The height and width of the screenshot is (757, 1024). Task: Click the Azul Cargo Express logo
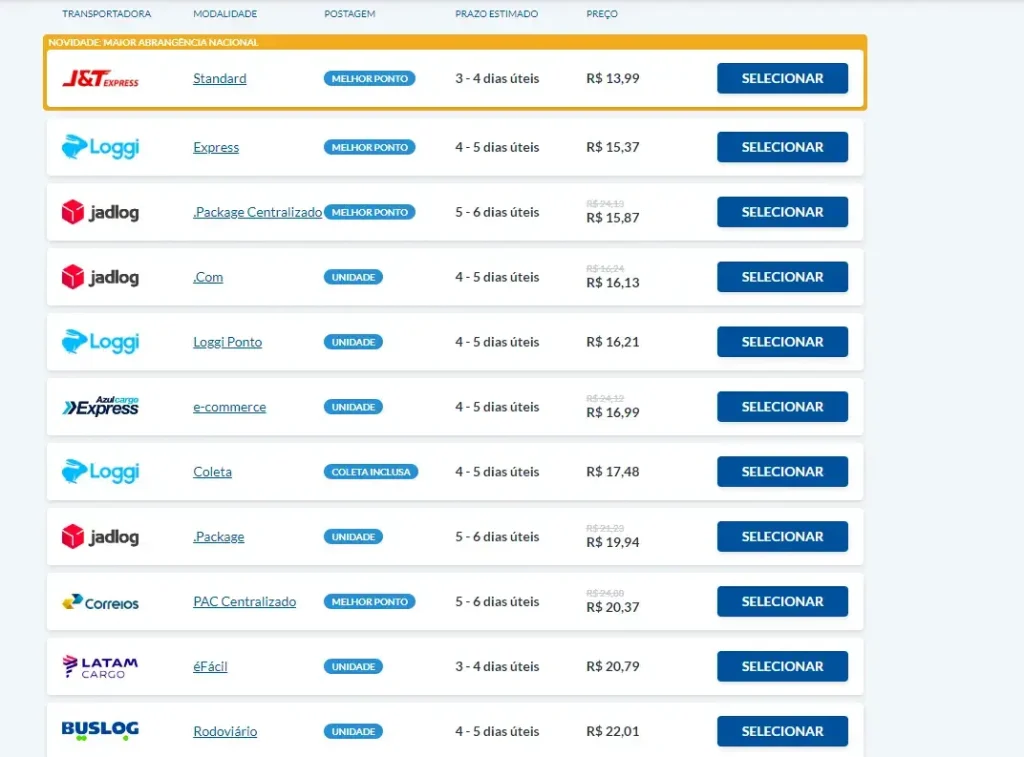pyautogui.click(x=100, y=406)
